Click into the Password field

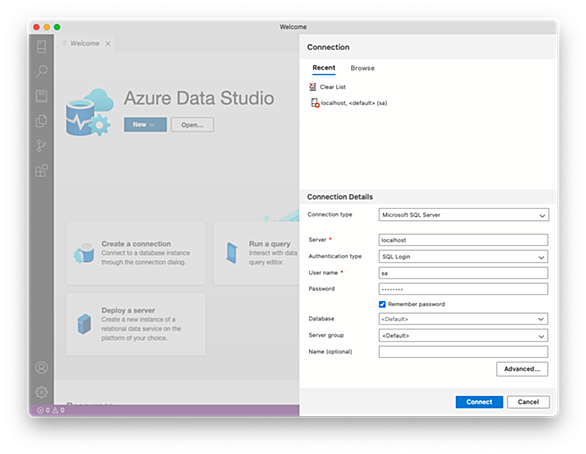[x=463, y=289]
